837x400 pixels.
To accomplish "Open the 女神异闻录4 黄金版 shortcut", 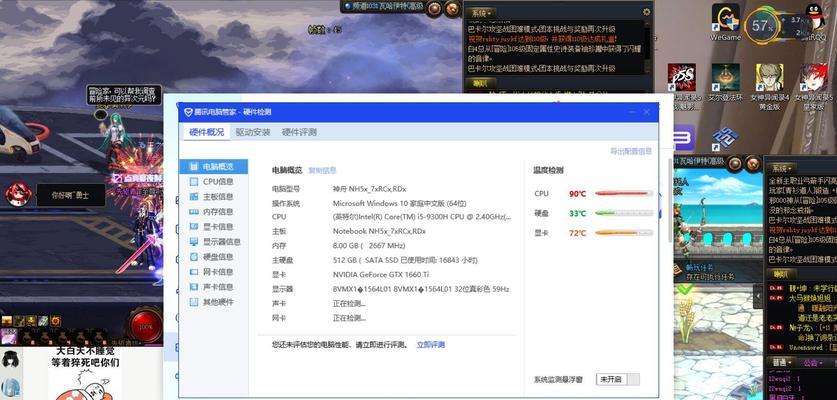I will (769, 85).
